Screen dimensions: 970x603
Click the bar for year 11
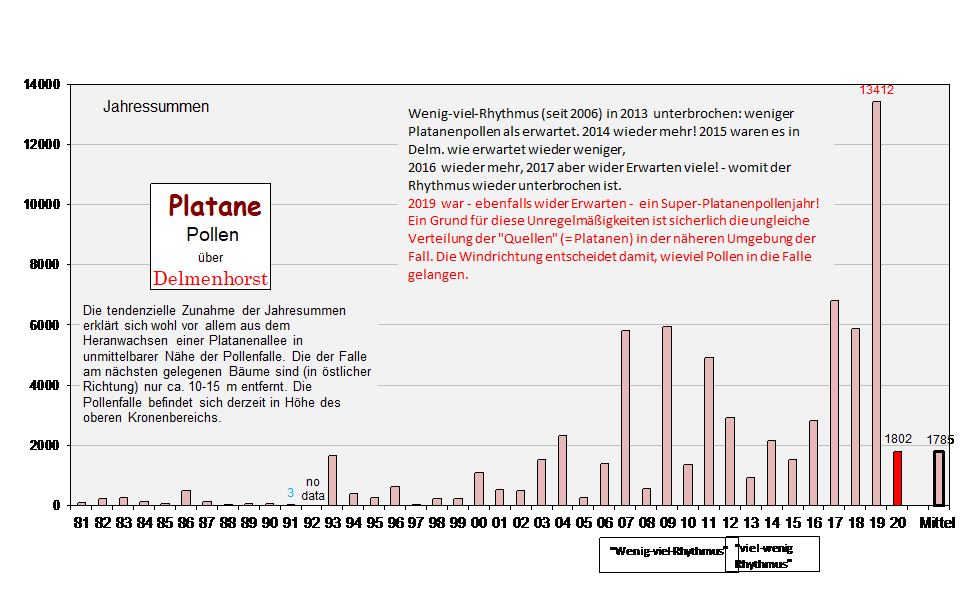(x=709, y=431)
